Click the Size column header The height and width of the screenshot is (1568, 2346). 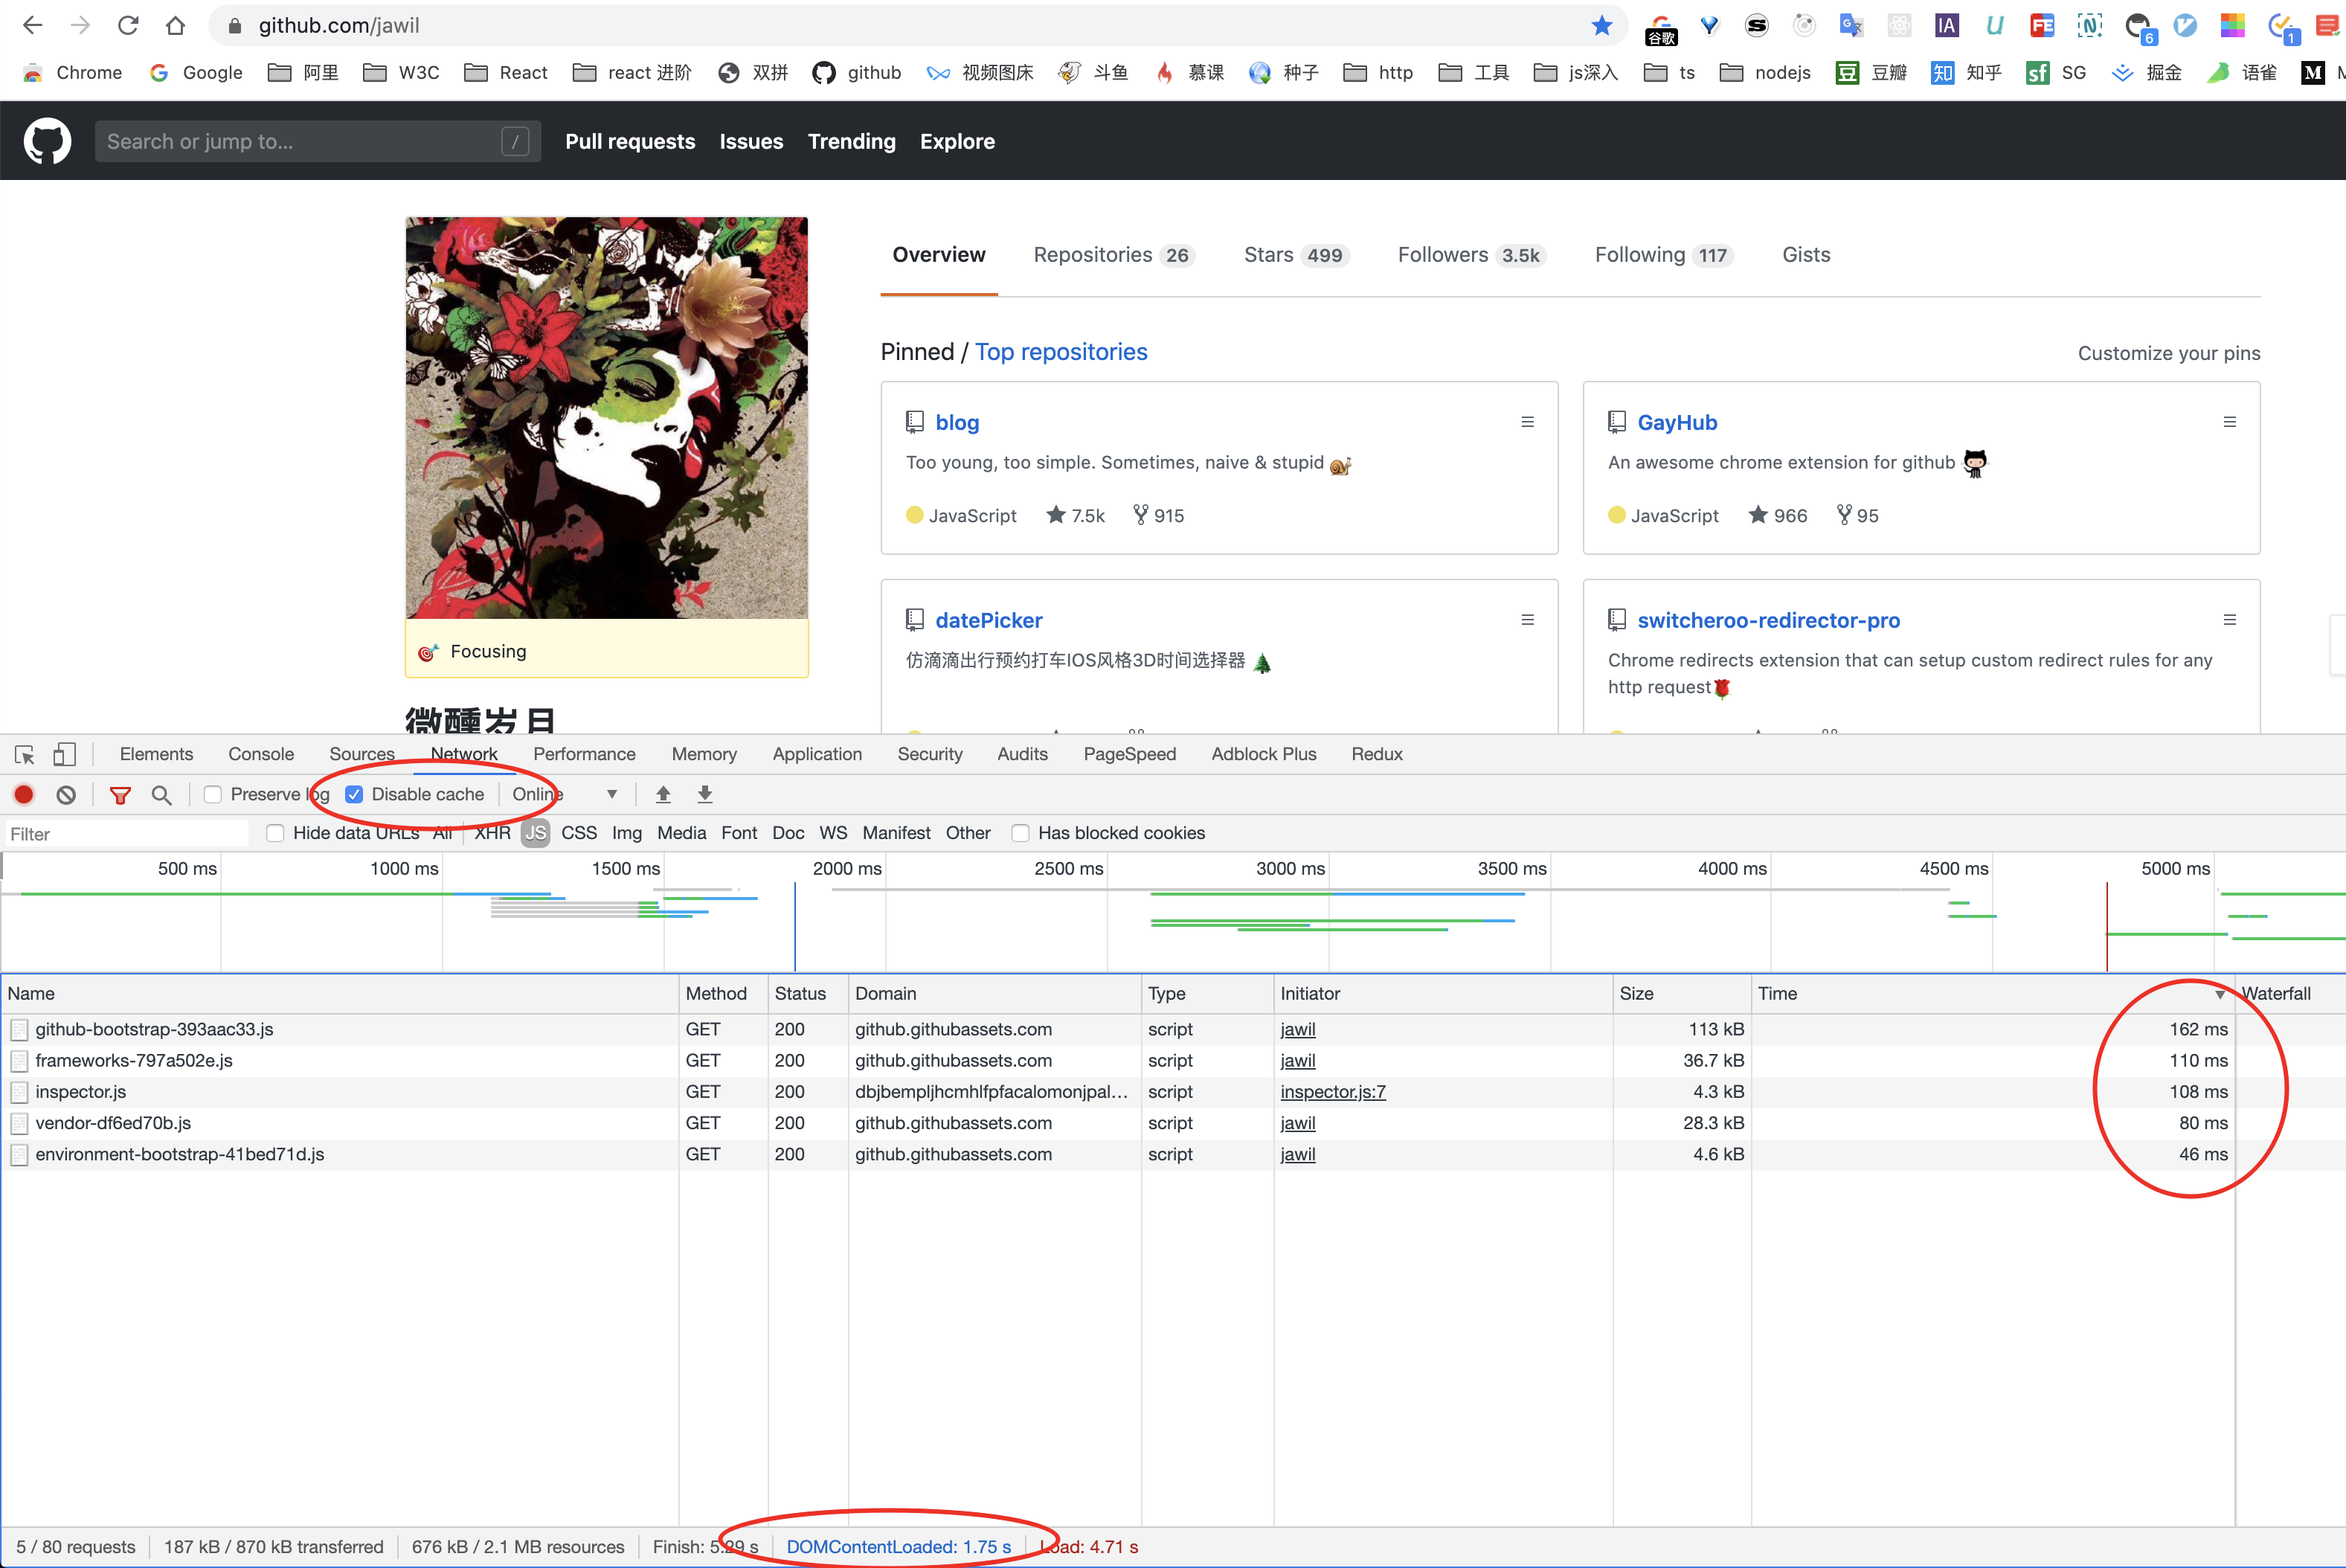[x=1681, y=995]
